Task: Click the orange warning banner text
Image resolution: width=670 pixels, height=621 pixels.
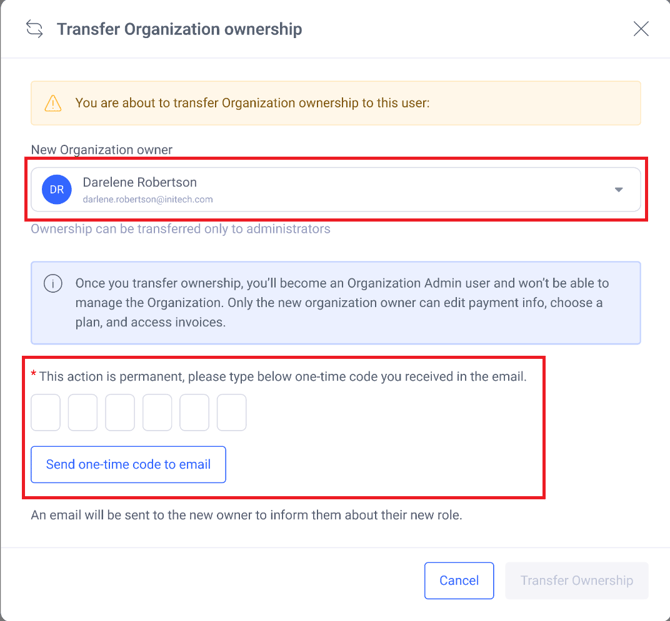Action: 253,103
